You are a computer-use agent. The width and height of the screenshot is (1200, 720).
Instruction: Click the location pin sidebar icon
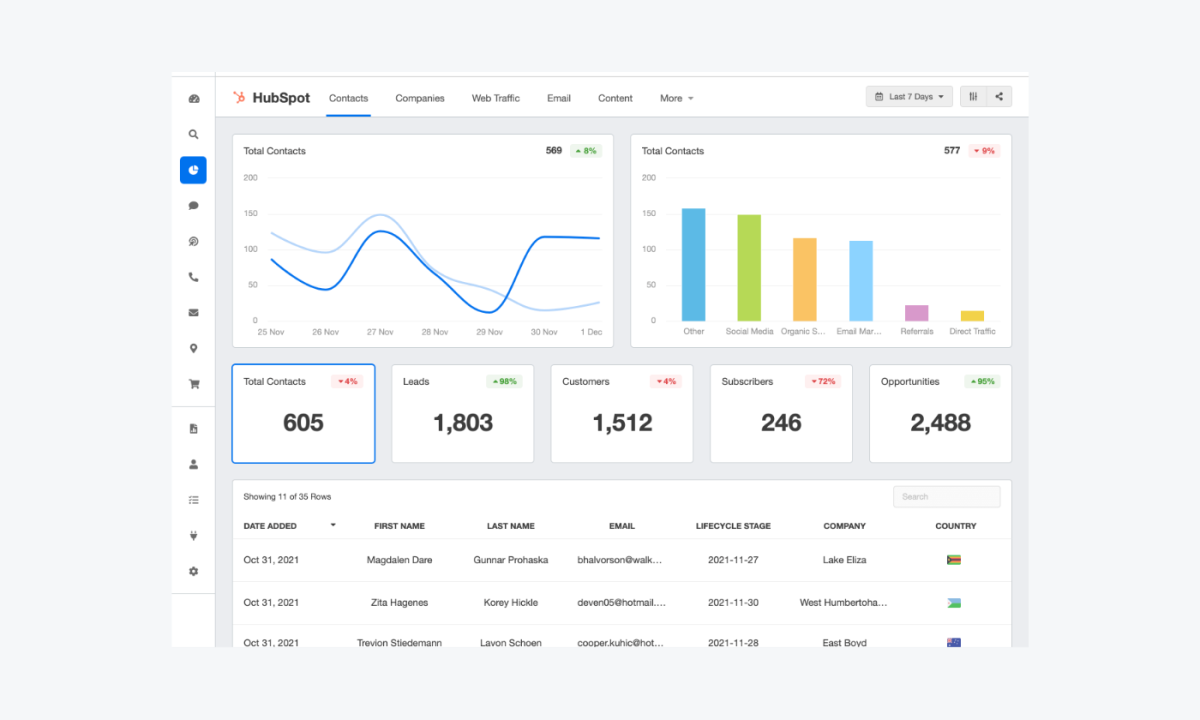193,348
